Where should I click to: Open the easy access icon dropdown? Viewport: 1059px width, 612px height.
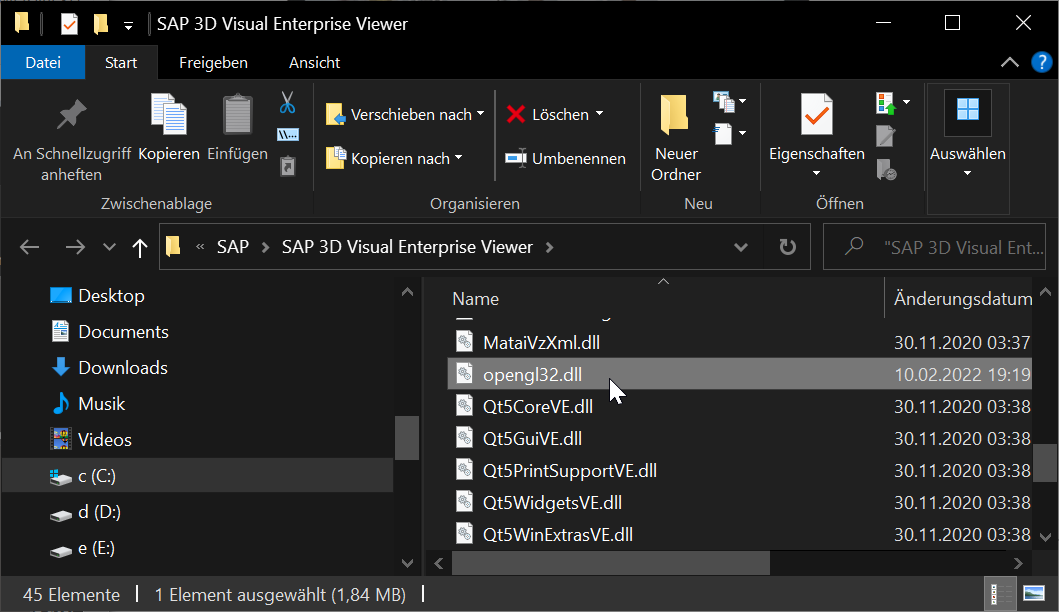click(729, 134)
